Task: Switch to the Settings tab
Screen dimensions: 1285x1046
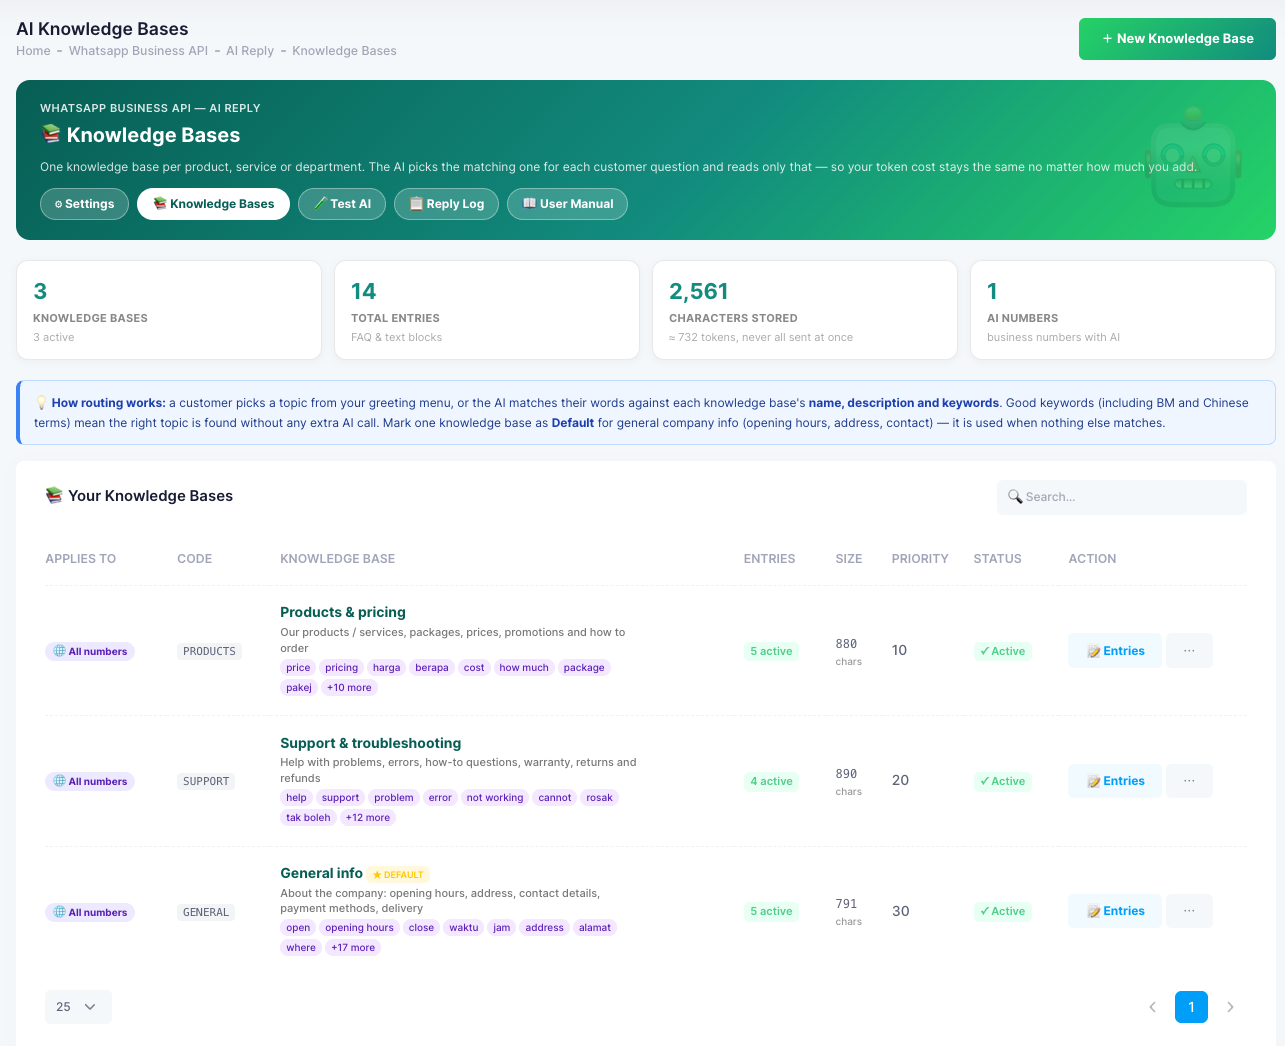Action: point(84,204)
